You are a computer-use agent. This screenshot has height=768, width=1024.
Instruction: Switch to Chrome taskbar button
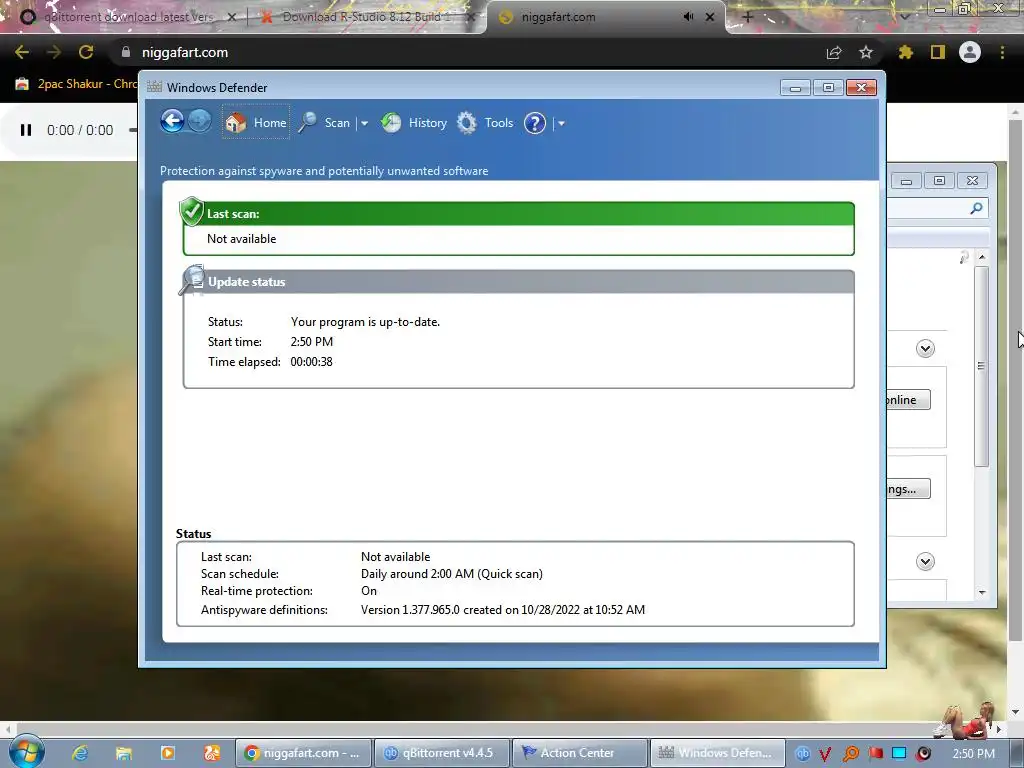click(x=303, y=753)
